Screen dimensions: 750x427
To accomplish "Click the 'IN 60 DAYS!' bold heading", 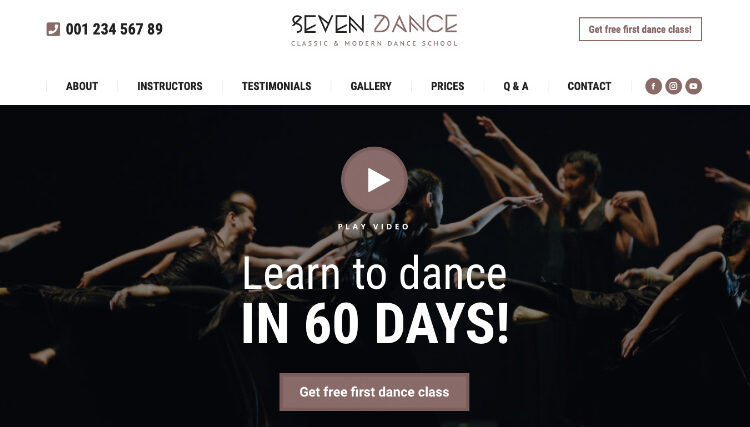I will coord(375,323).
